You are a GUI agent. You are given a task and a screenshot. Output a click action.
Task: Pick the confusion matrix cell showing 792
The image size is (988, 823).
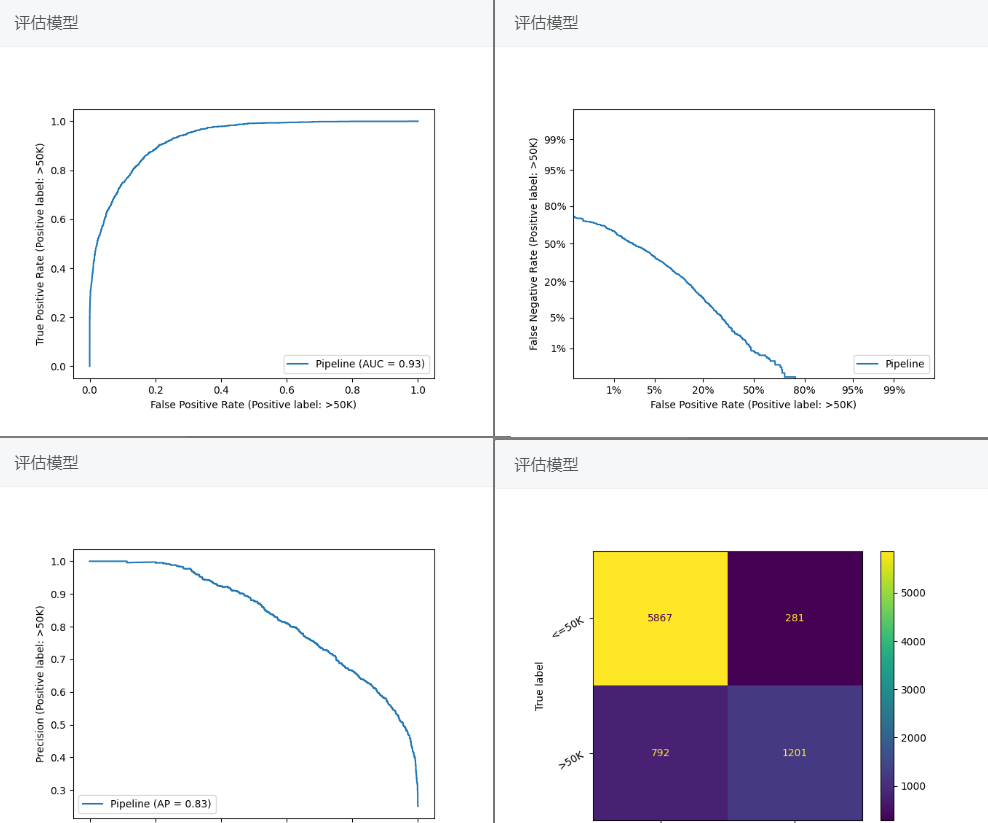point(660,752)
